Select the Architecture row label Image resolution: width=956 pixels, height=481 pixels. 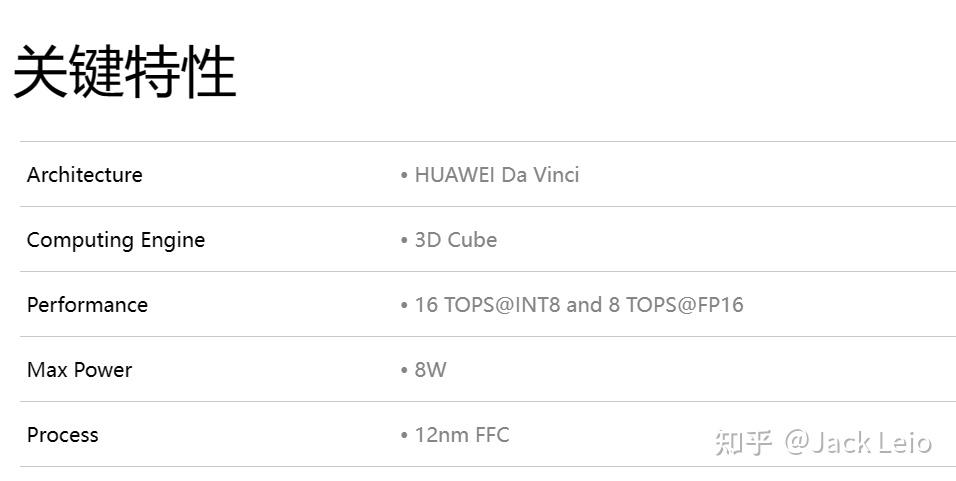click(85, 175)
